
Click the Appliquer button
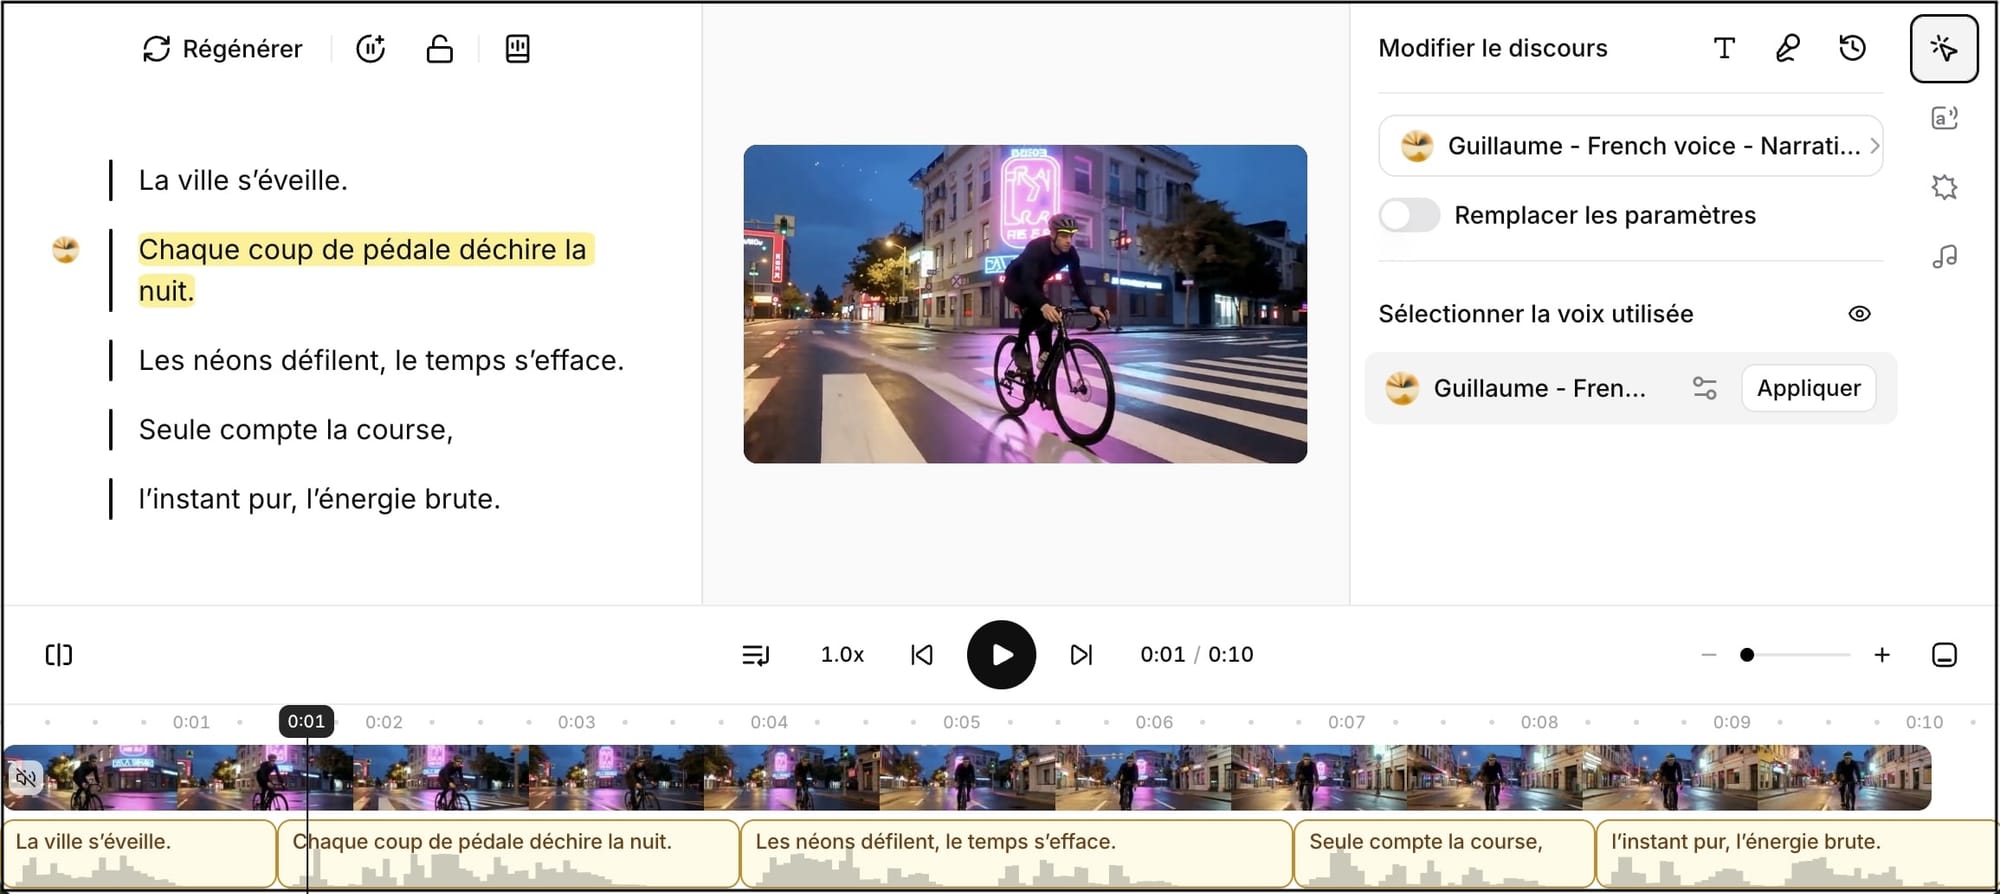(1808, 388)
